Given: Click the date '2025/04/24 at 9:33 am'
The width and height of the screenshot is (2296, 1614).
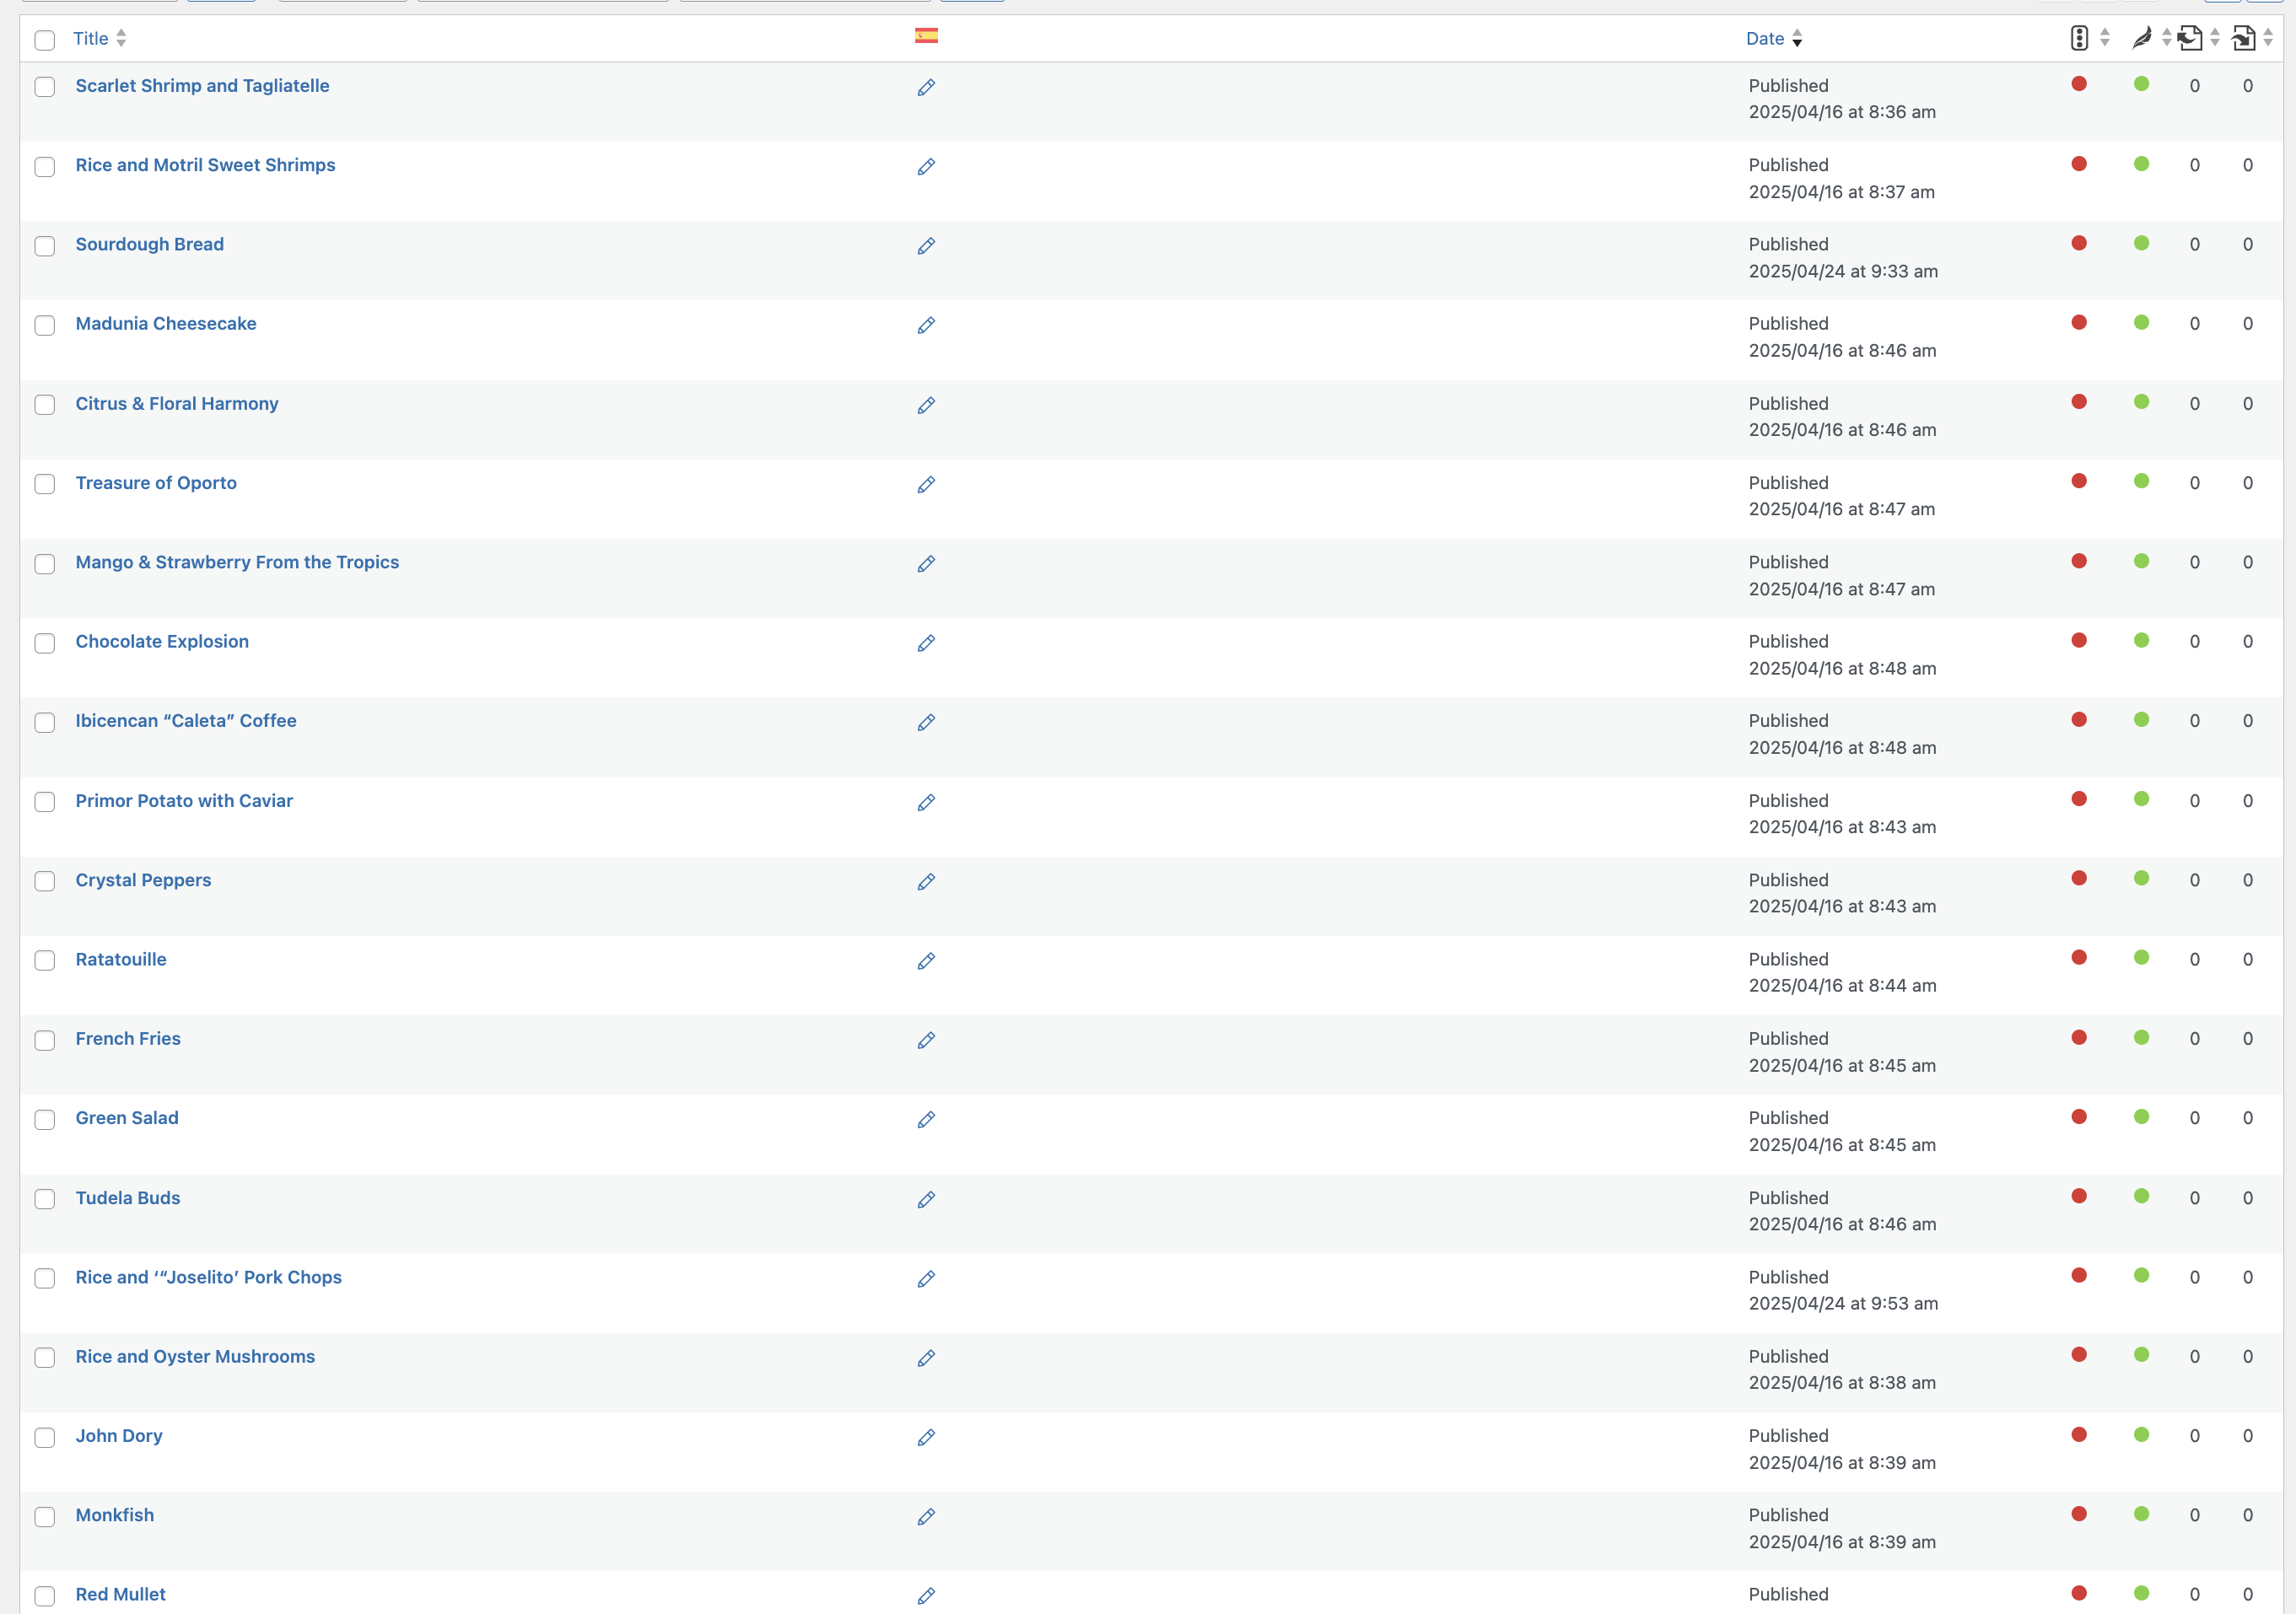Looking at the screenshot, I should coord(1843,271).
